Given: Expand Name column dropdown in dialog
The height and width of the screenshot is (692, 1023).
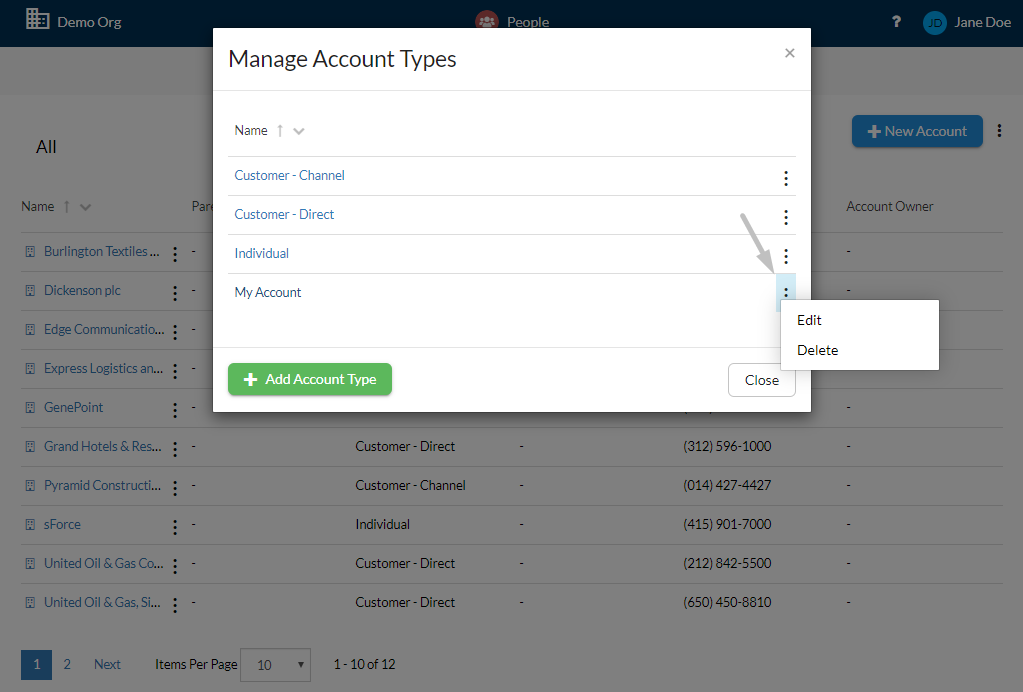Looking at the screenshot, I should [299, 131].
